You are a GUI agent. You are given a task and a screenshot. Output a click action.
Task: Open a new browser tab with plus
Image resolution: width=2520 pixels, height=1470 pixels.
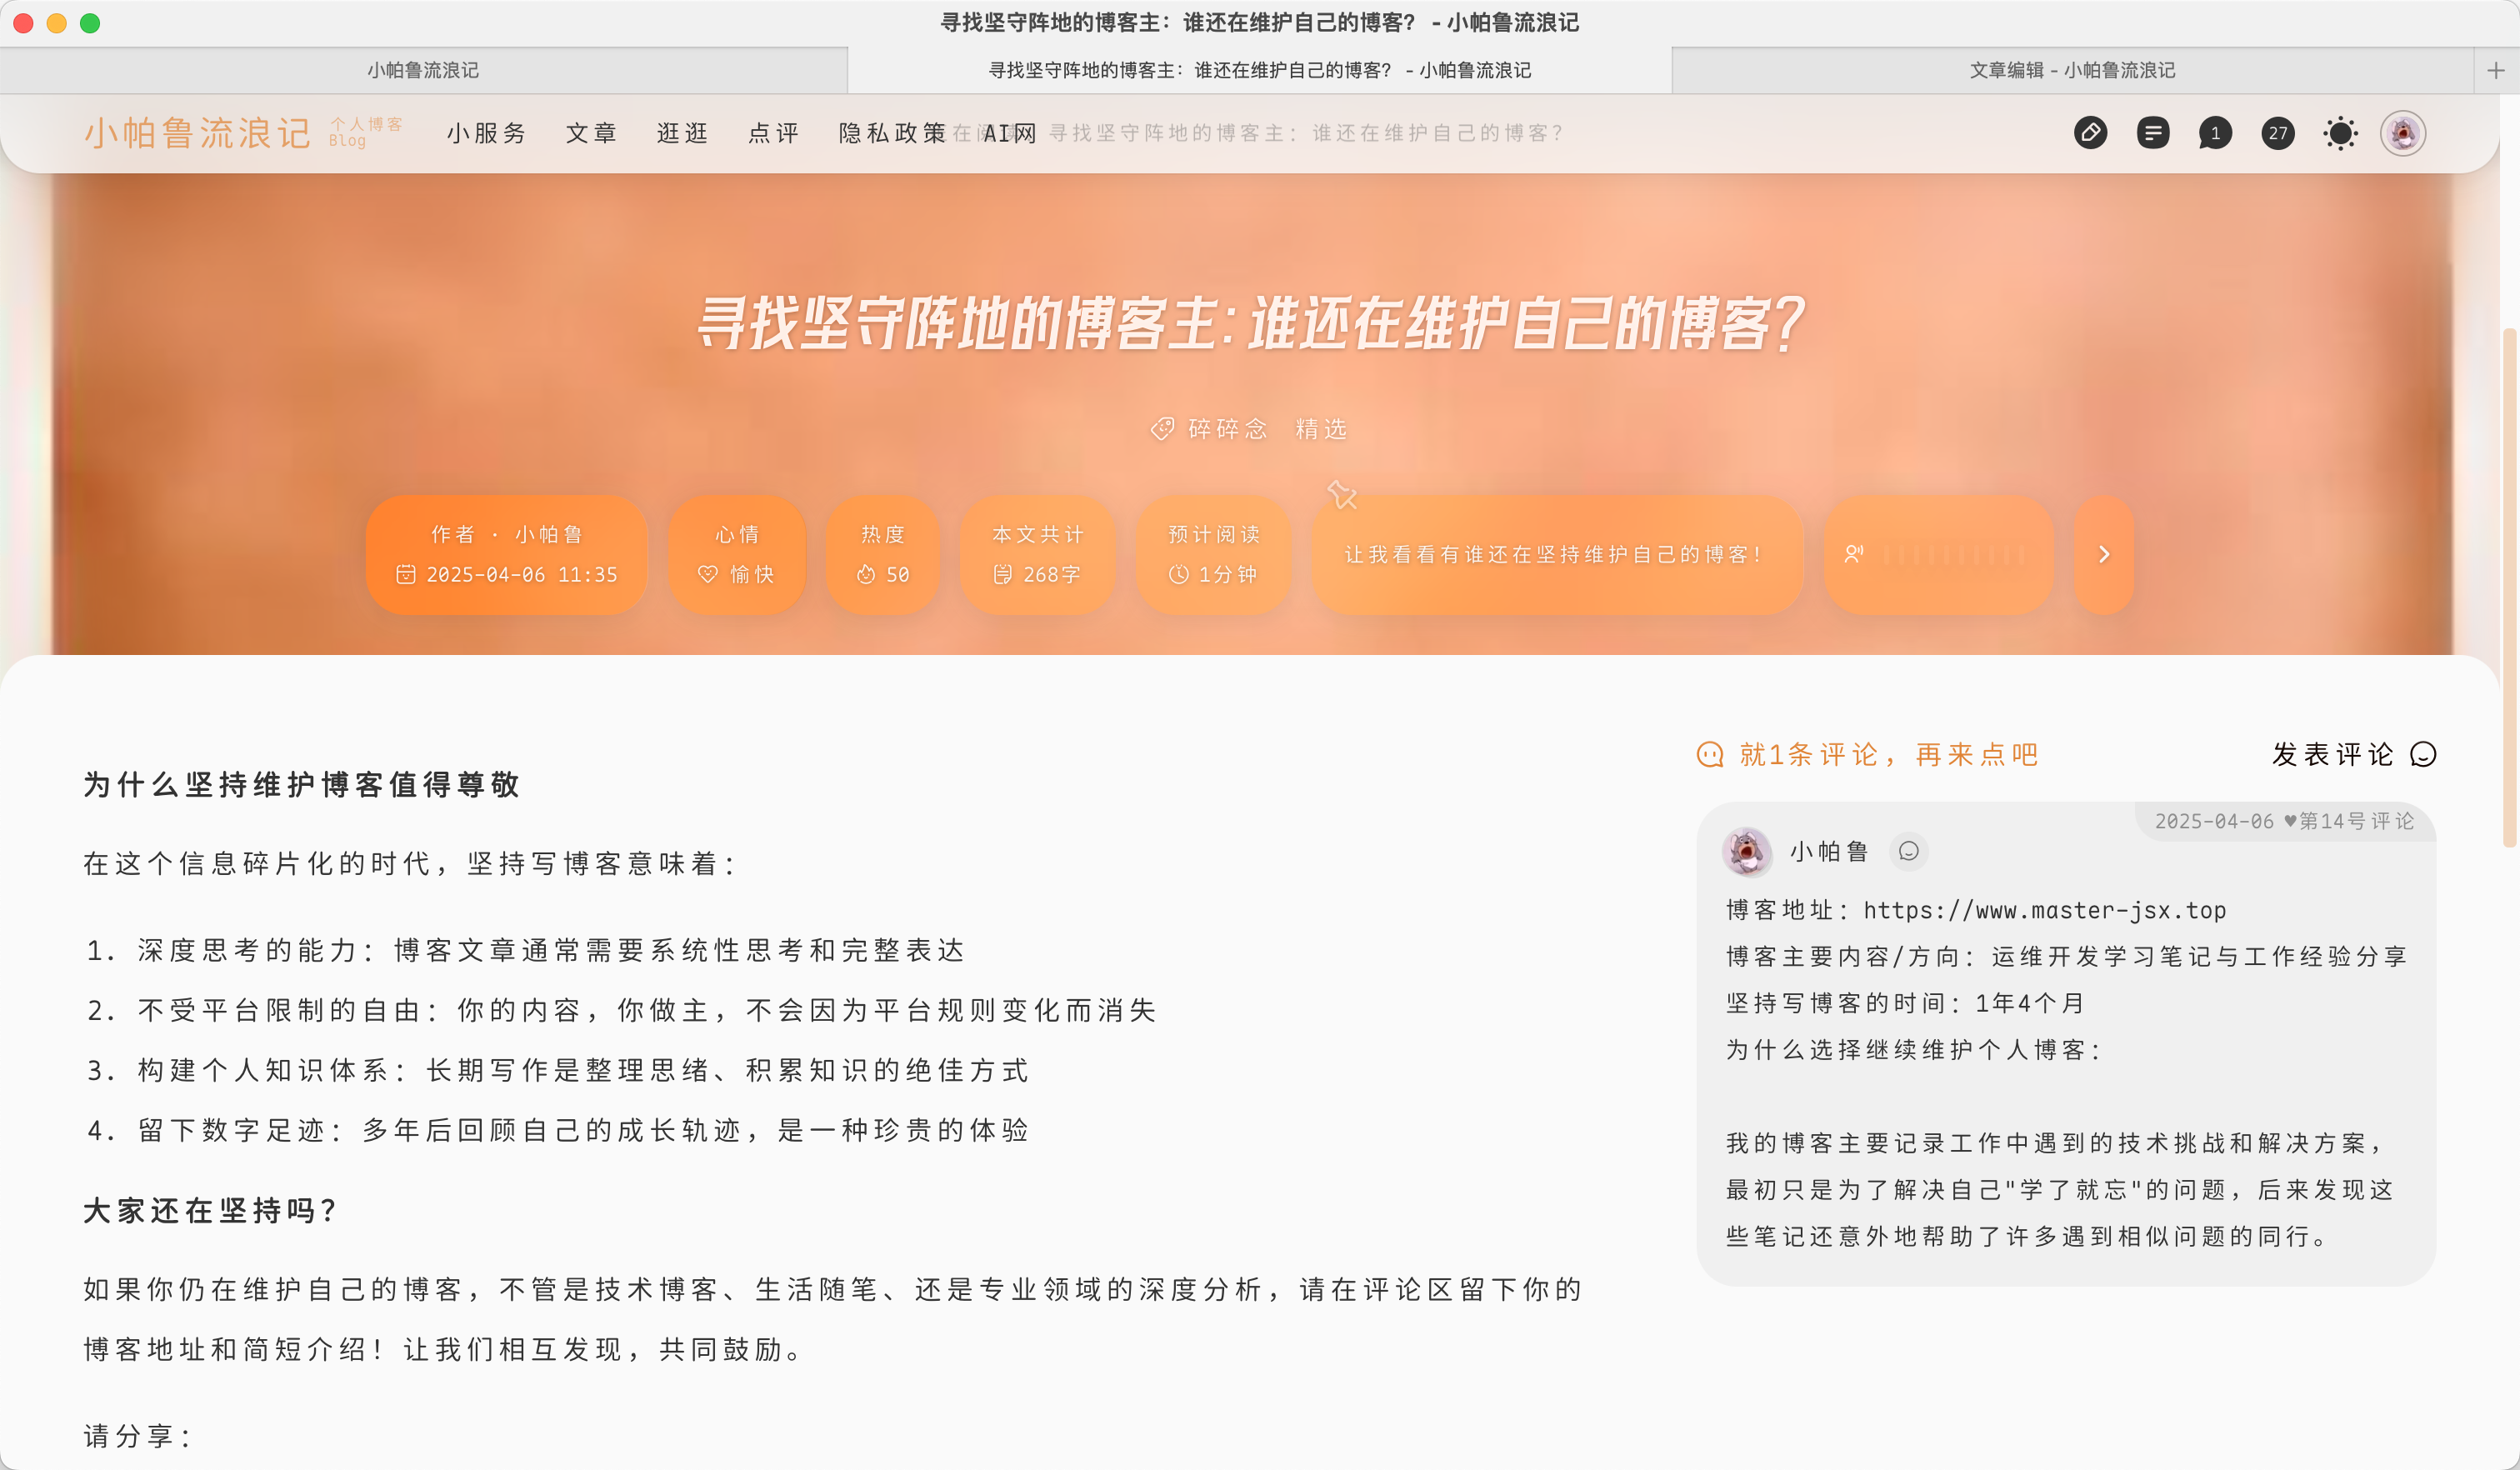pyautogui.click(x=2496, y=70)
